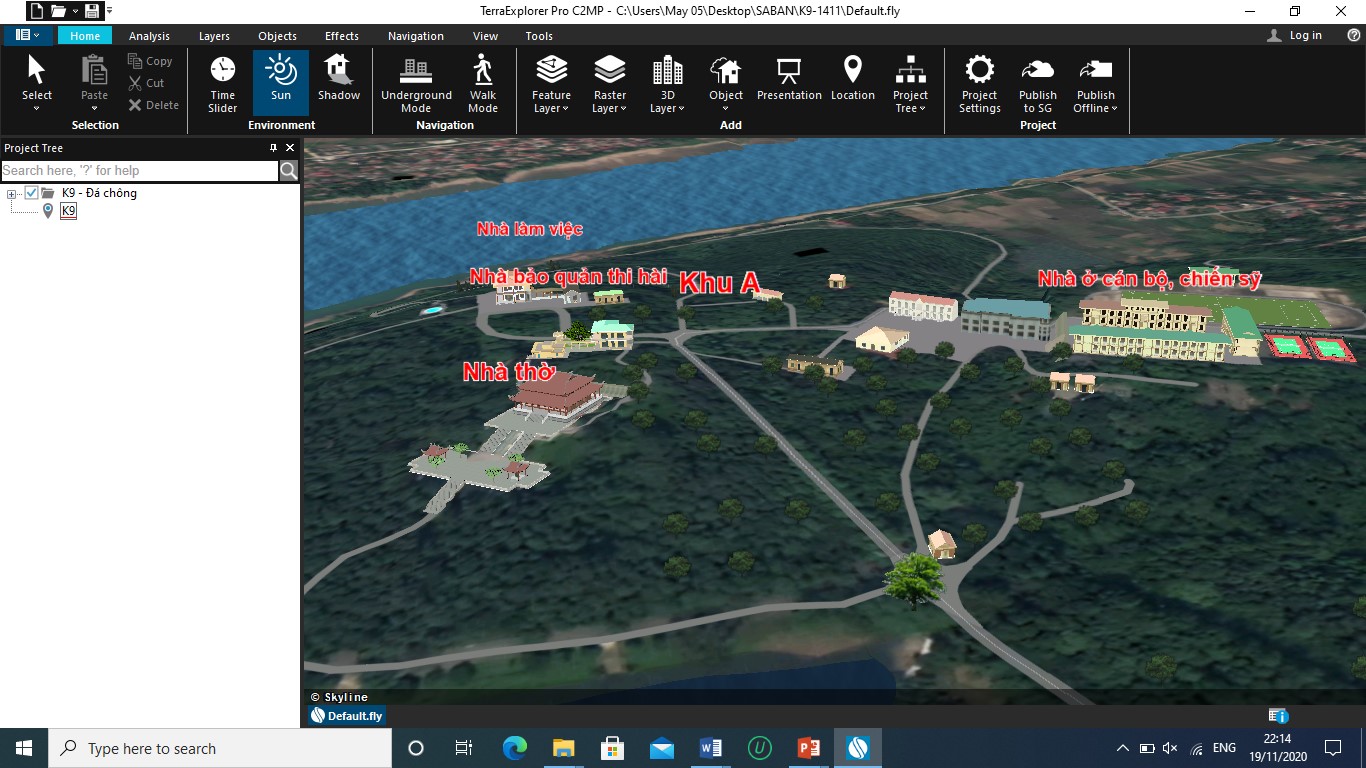Open Project Settings

(979, 84)
